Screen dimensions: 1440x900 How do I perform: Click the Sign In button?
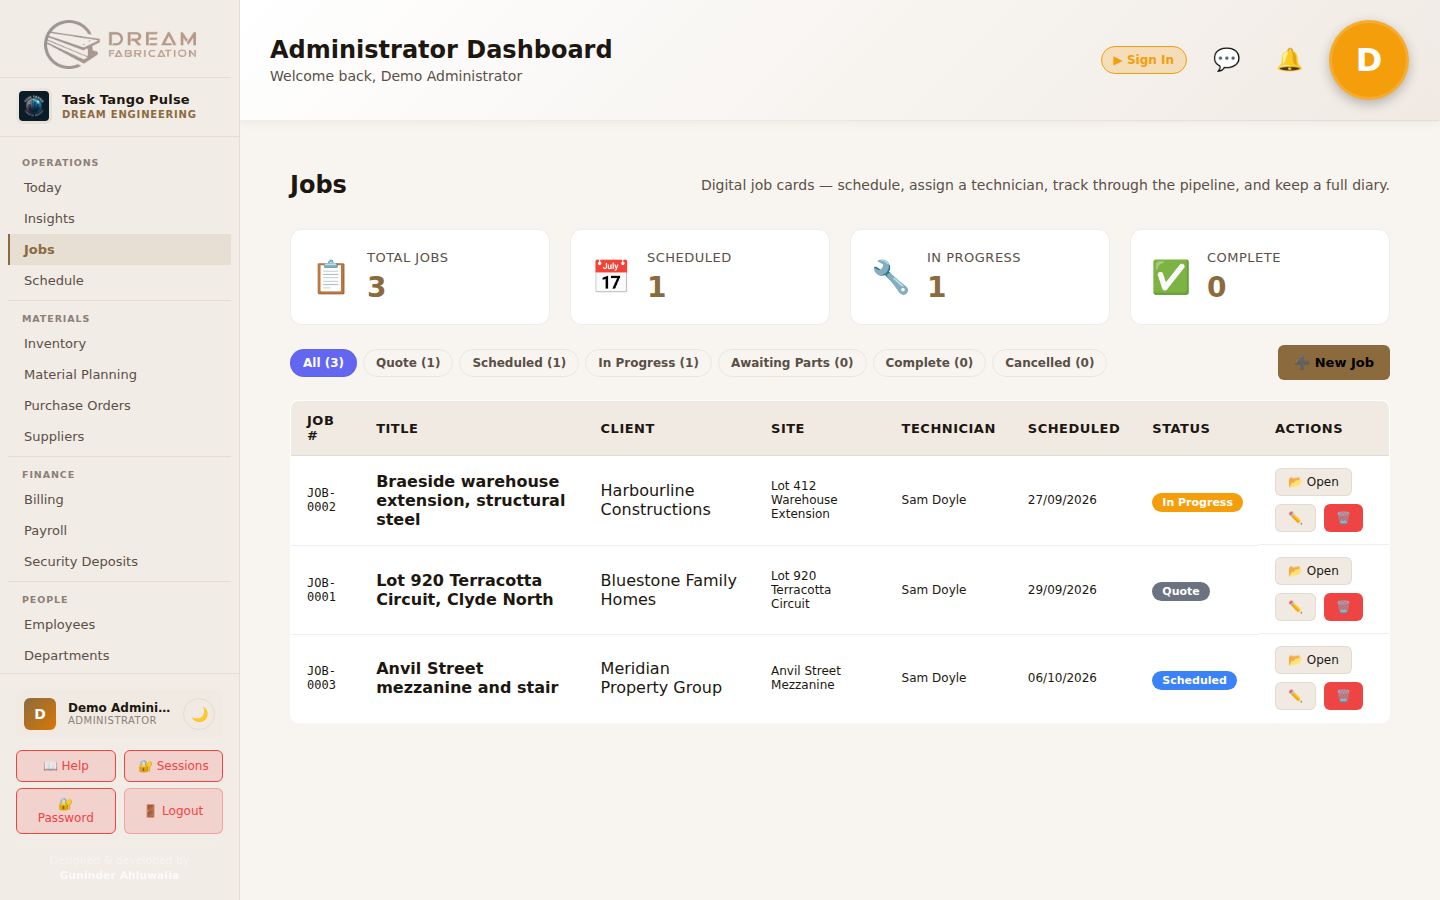[1144, 60]
